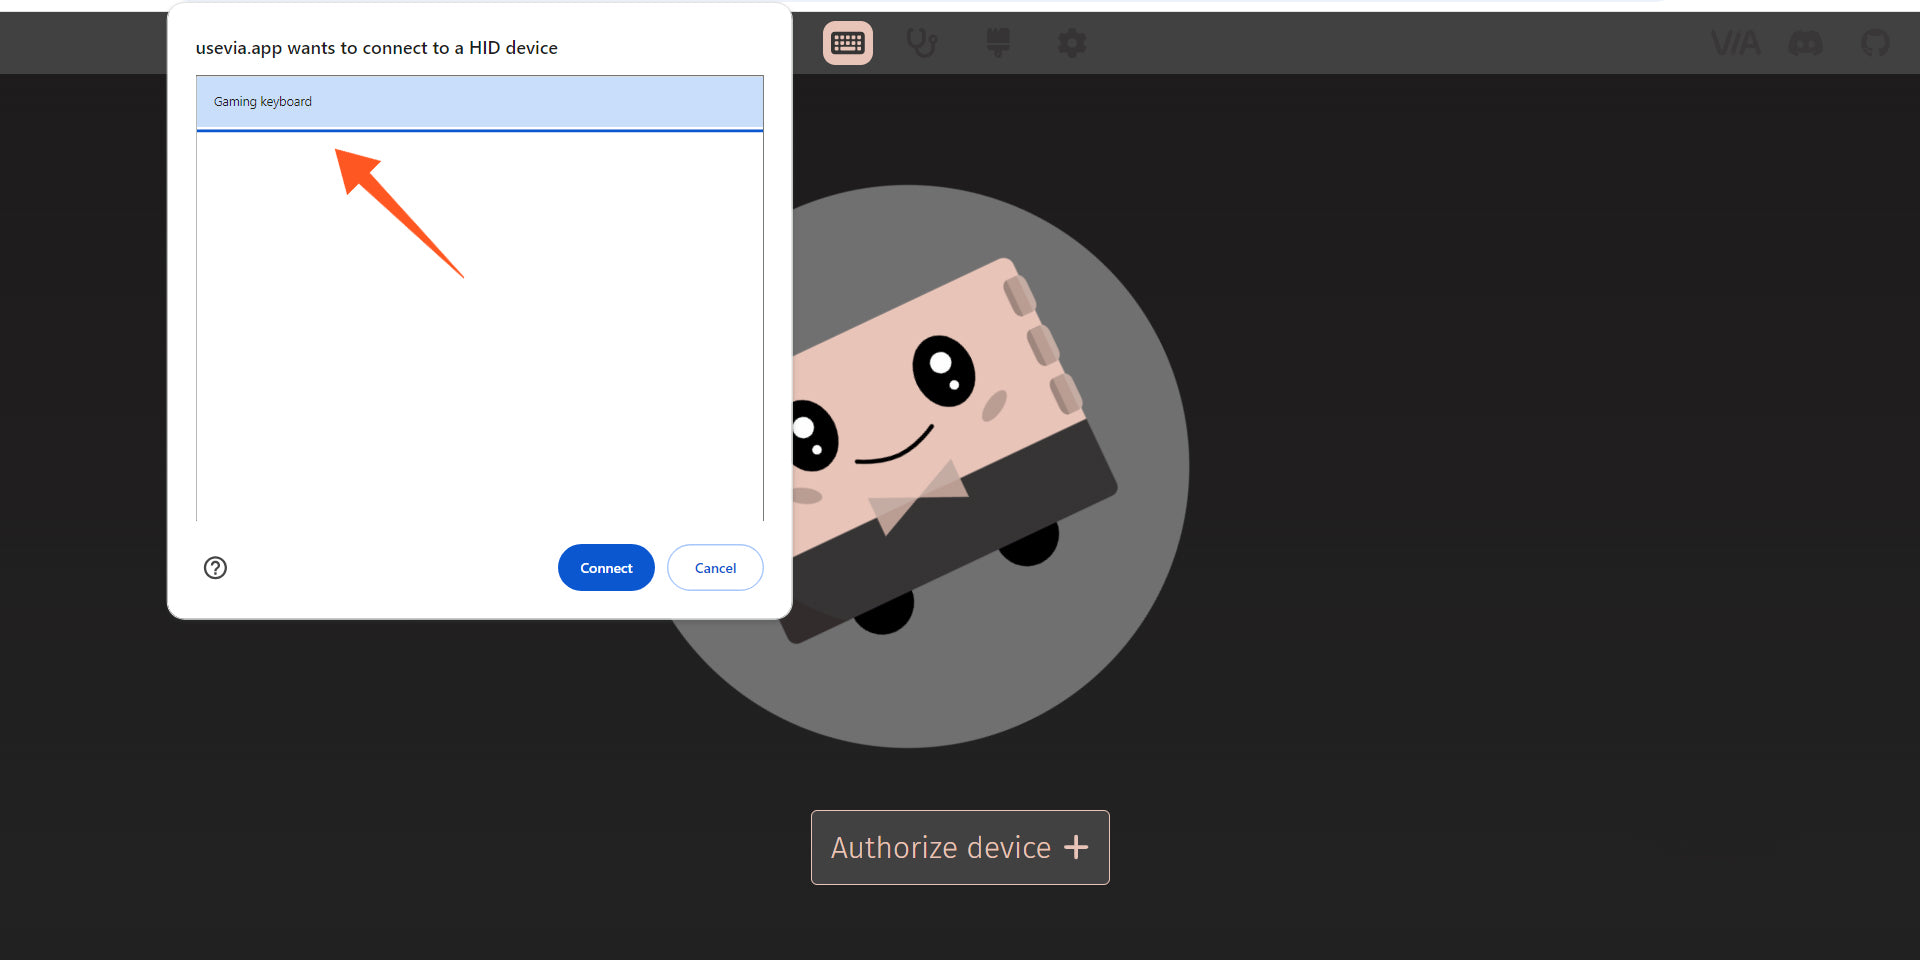Viewport: 1920px width, 960px height.
Task: Click the plus sign on Authorize device
Action: tap(1076, 847)
